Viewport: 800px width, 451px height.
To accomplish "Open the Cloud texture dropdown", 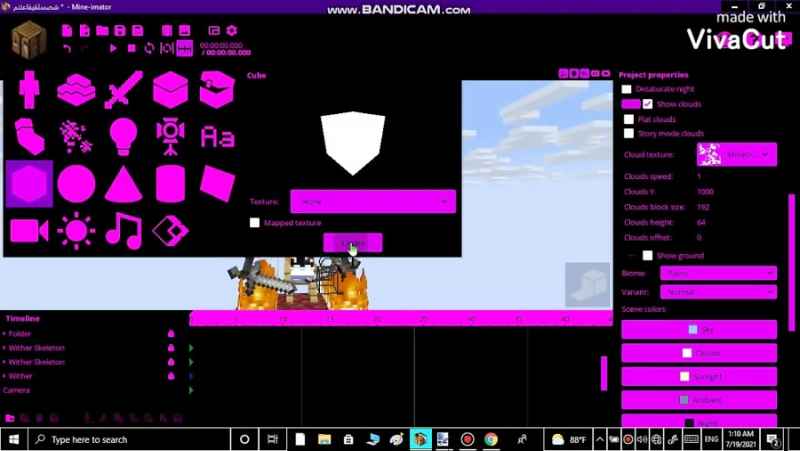I will (737, 155).
